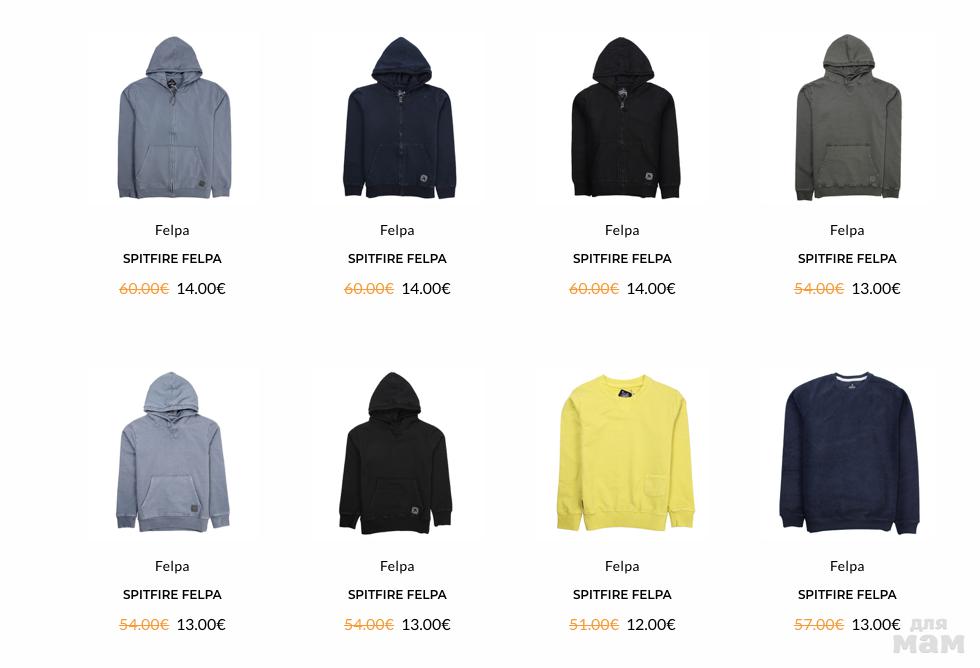Click SPITFIRE FELPA title under yellow sweatshirt
Viewport: 980px width, 668px height.
coord(622,595)
